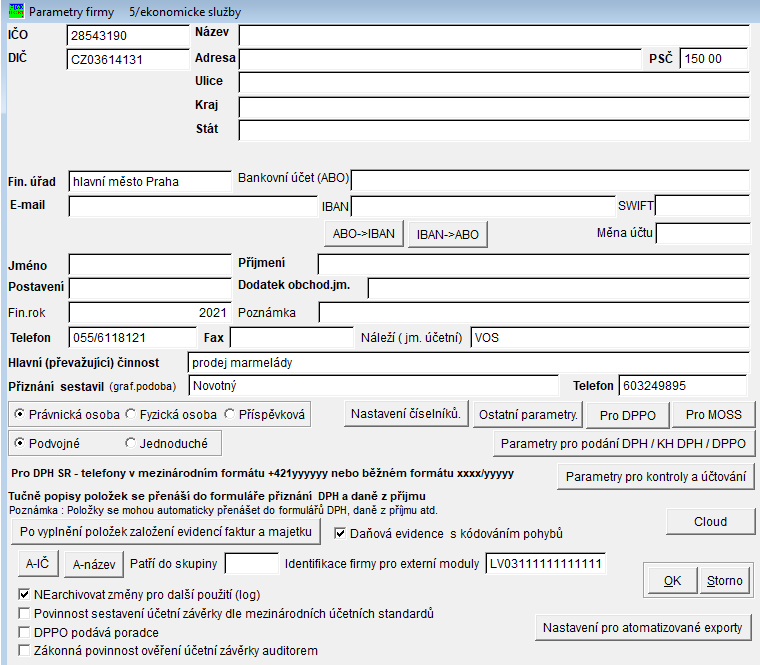This screenshot has height=665, width=760.
Task: Open Nastavení pro atomatizované exporty
Action: (x=643, y=628)
